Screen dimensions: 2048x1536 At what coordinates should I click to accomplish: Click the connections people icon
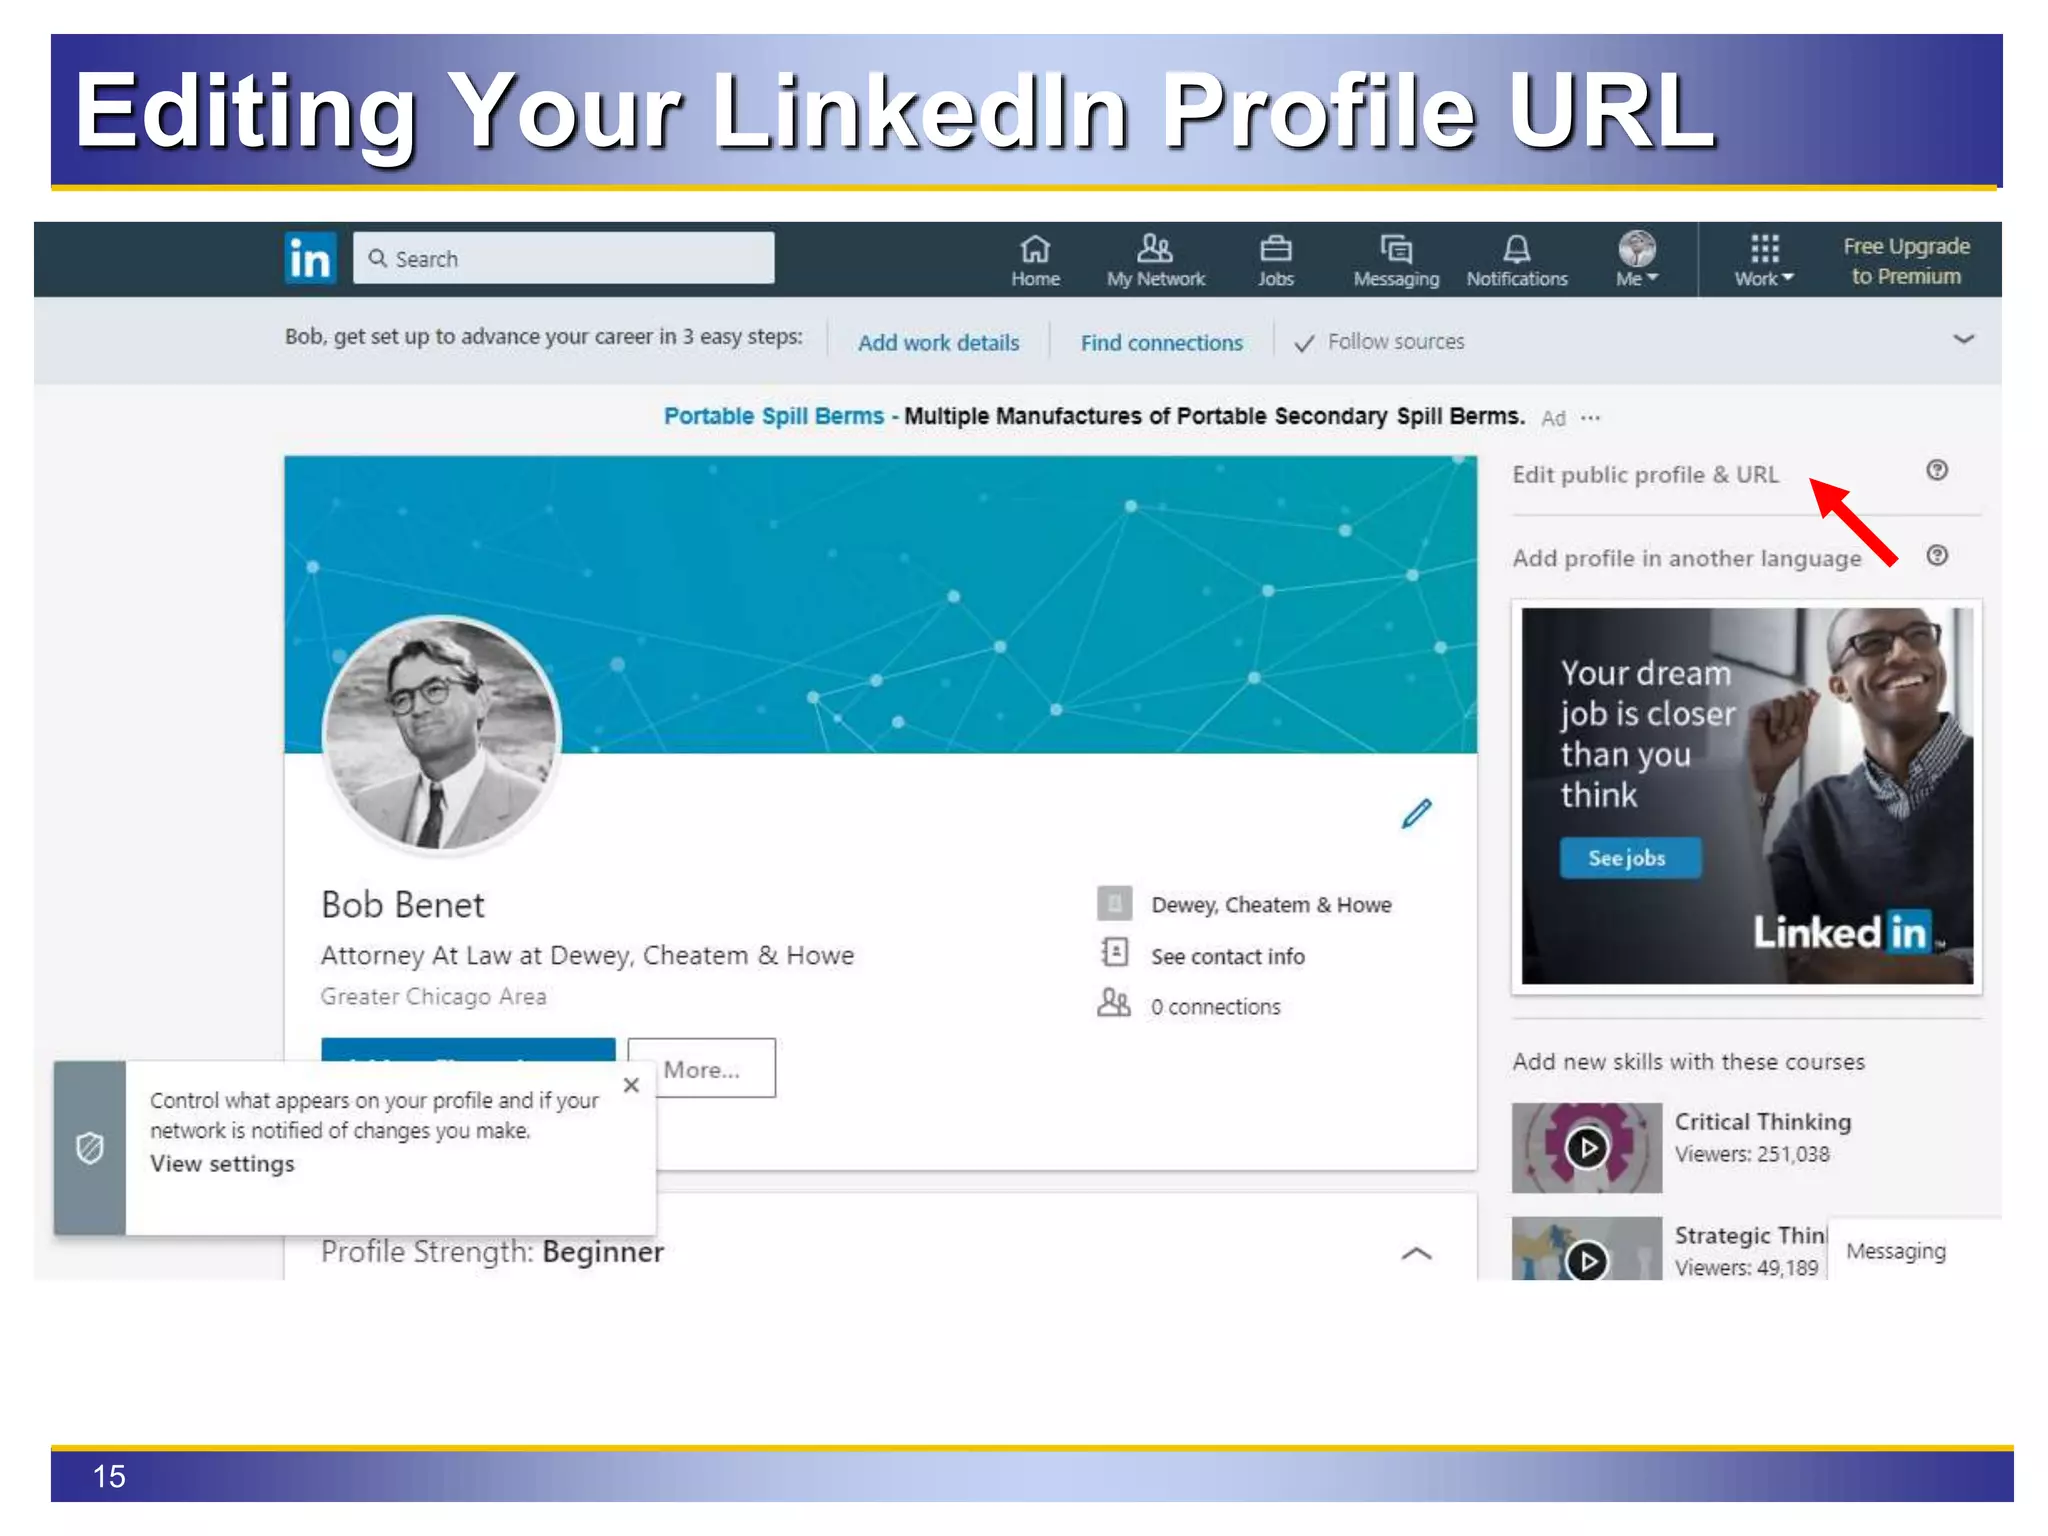click(1113, 1002)
